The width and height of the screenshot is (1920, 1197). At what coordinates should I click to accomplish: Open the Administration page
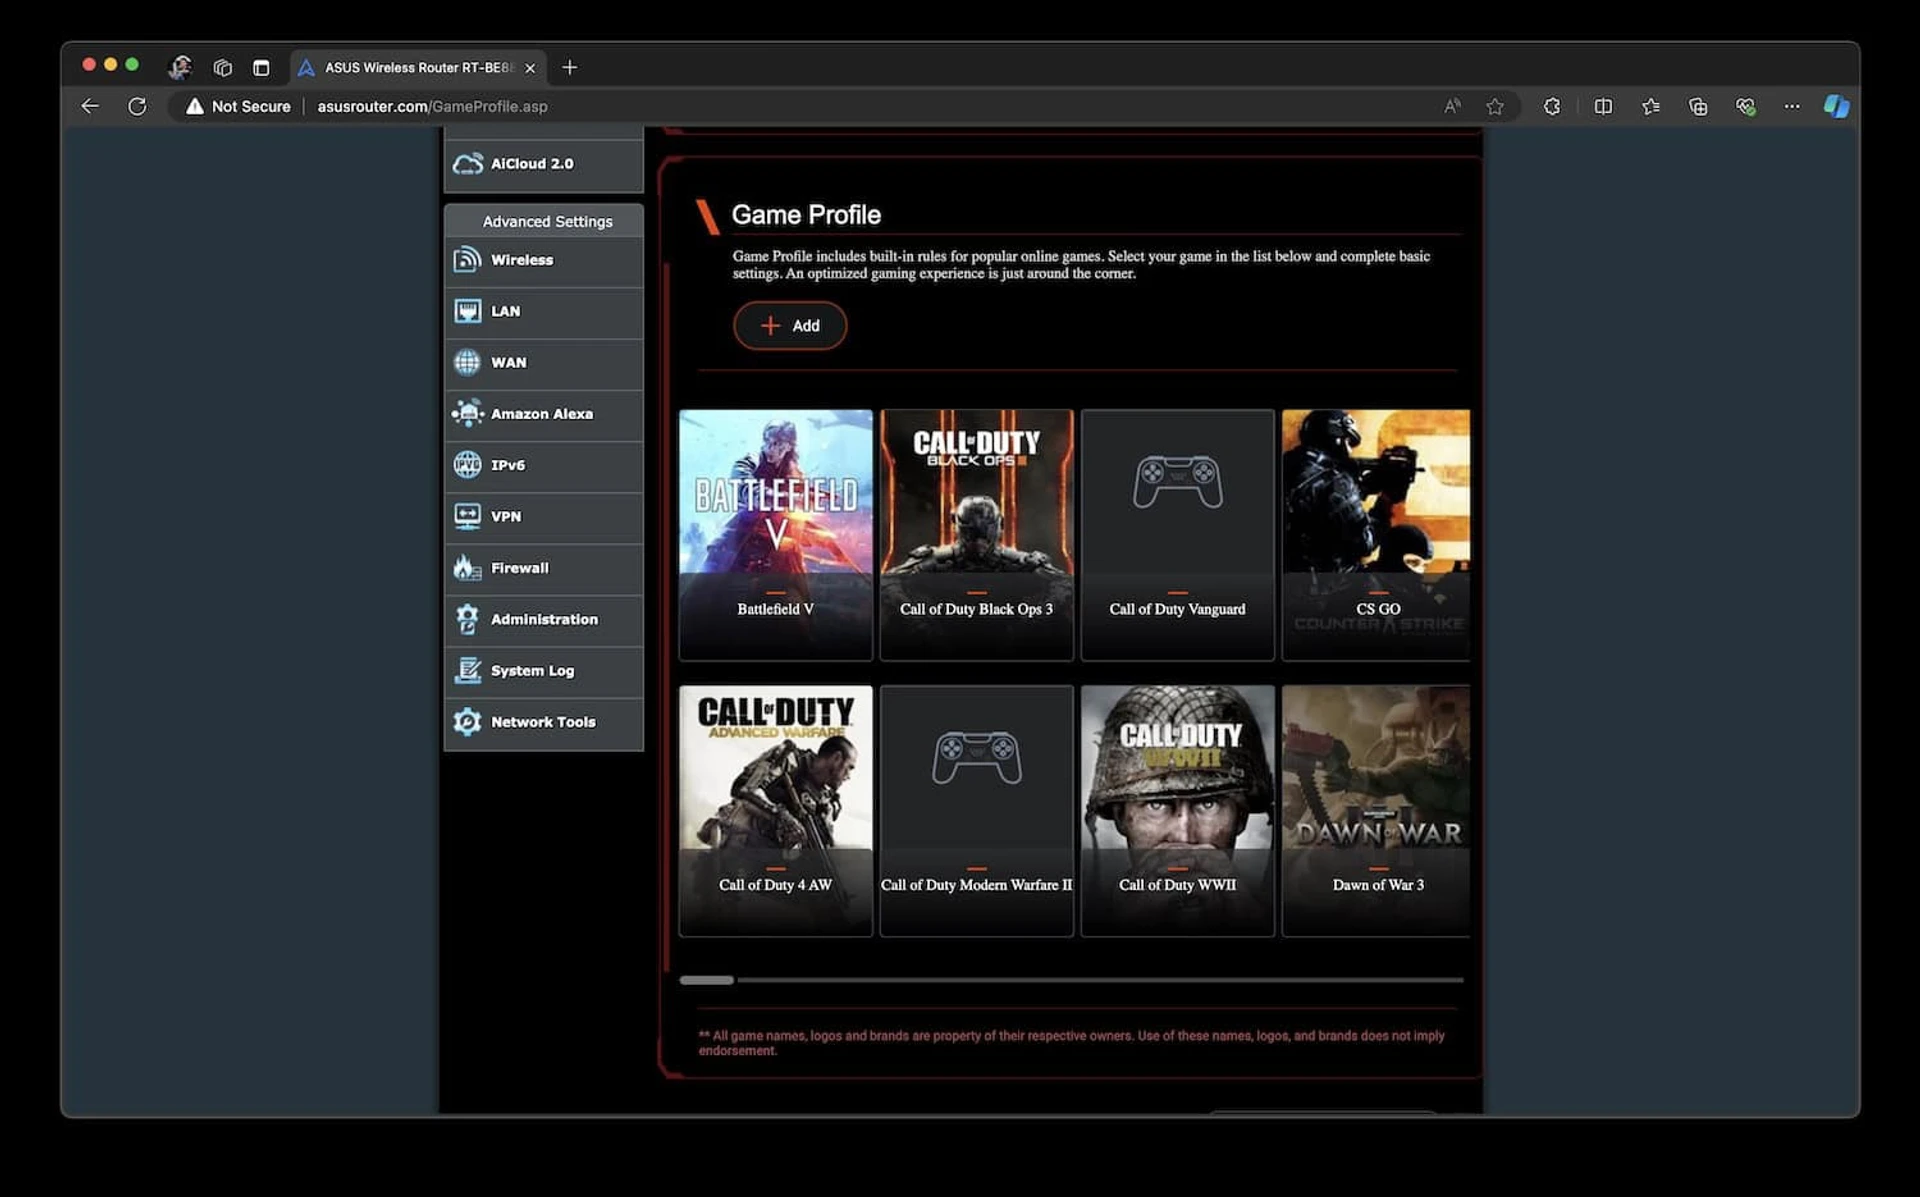[543, 620]
